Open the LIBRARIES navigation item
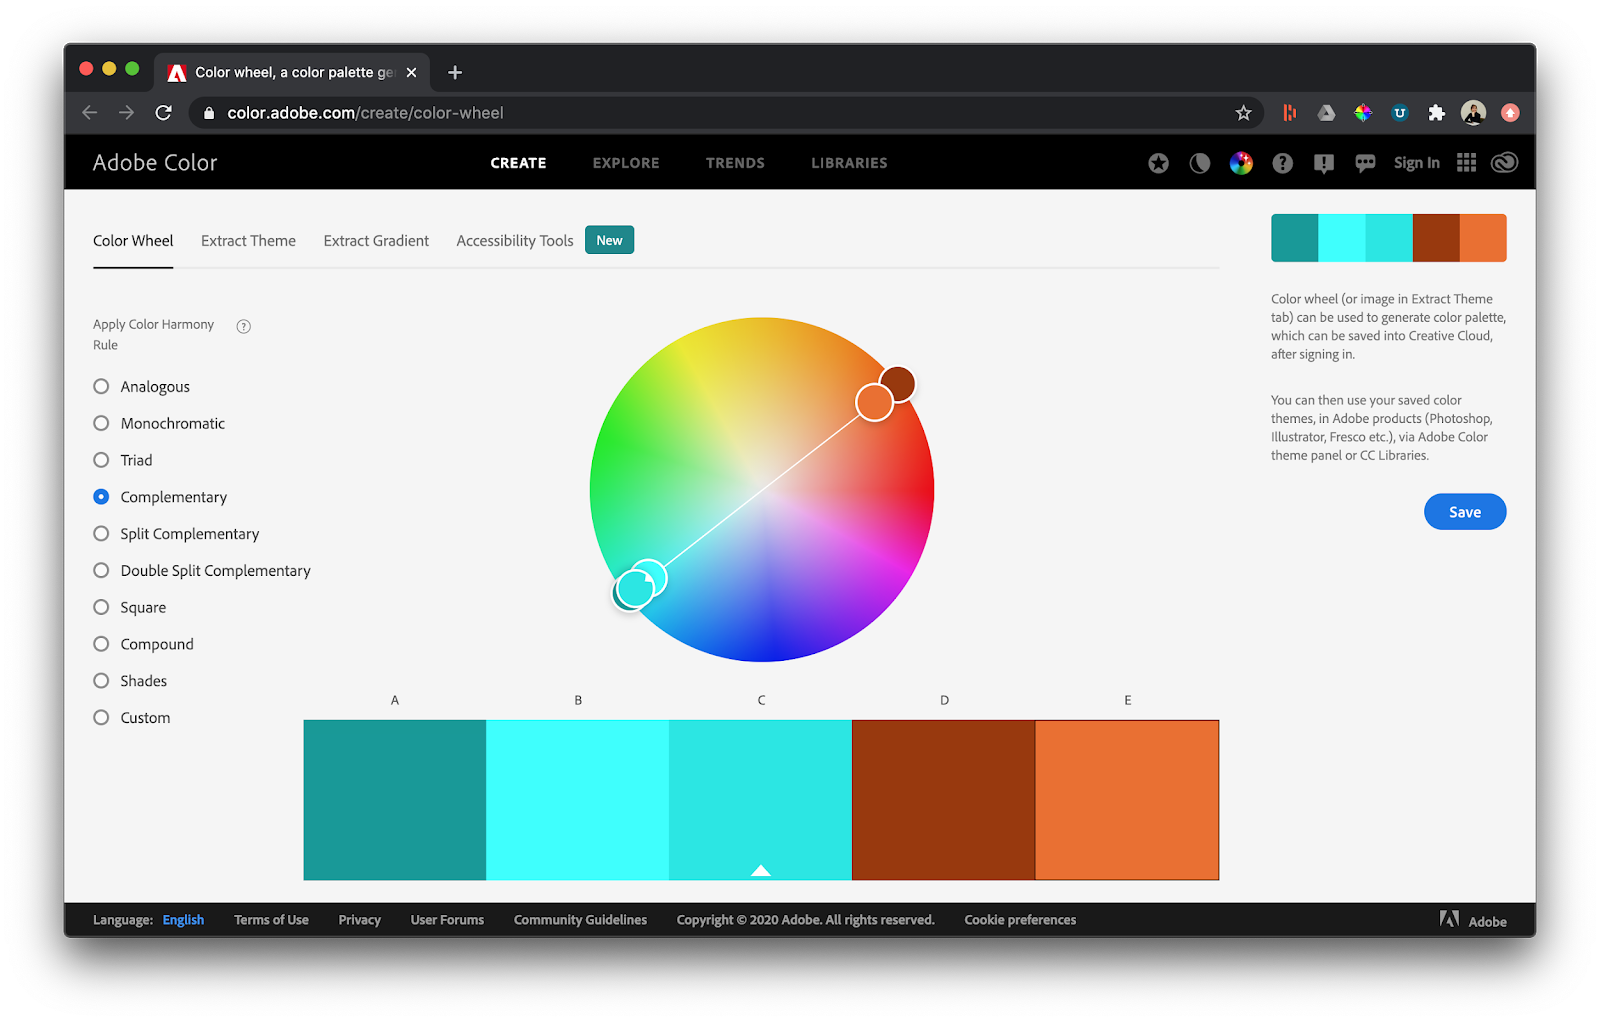The image size is (1600, 1022). point(849,163)
